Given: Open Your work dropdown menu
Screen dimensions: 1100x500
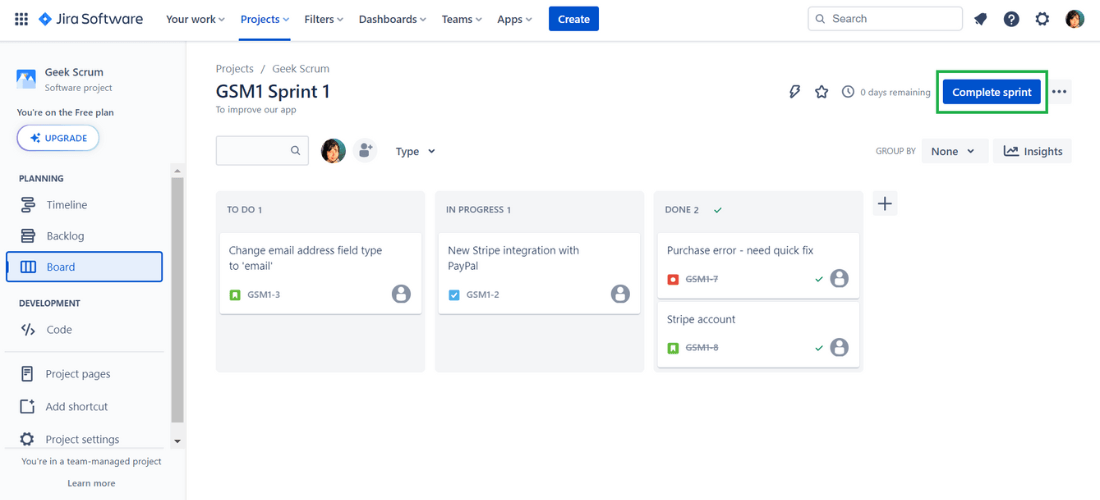Looking at the screenshot, I should [x=195, y=19].
